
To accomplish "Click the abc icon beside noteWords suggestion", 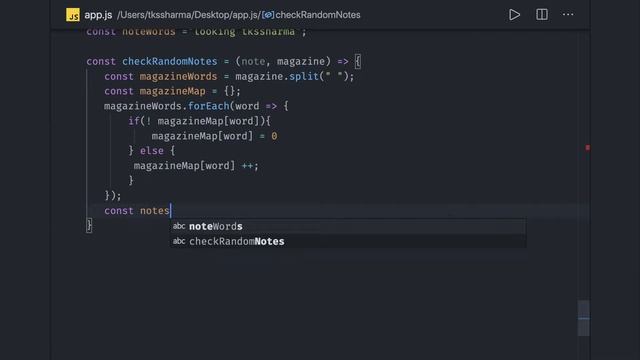I will point(179,226).
